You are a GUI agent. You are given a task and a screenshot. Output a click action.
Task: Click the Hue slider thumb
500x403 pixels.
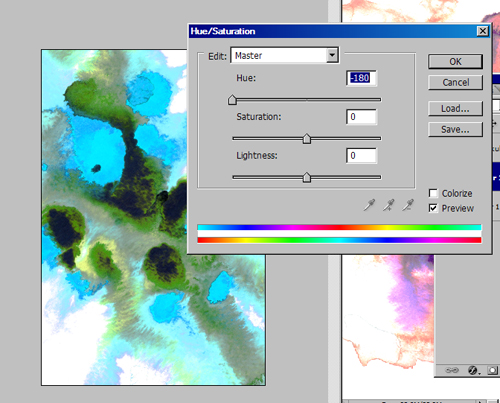(232, 100)
